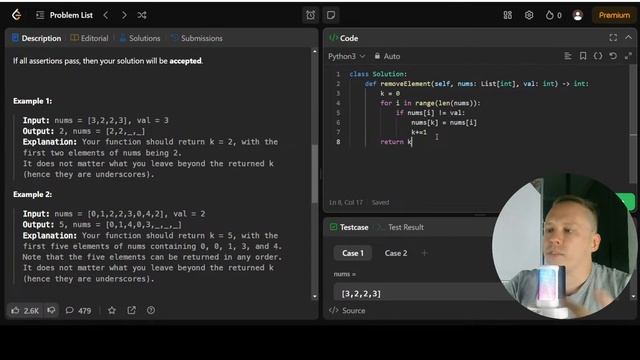Click the Premium button

[614, 15]
